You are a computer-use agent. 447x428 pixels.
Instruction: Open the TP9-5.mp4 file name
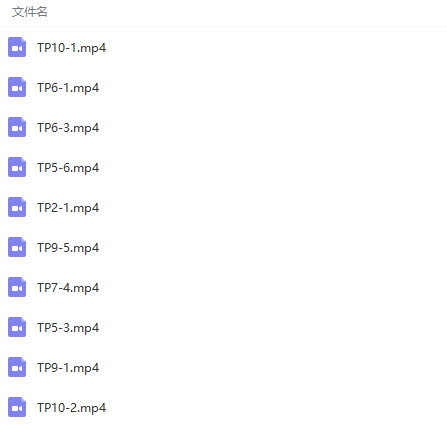[68, 248]
